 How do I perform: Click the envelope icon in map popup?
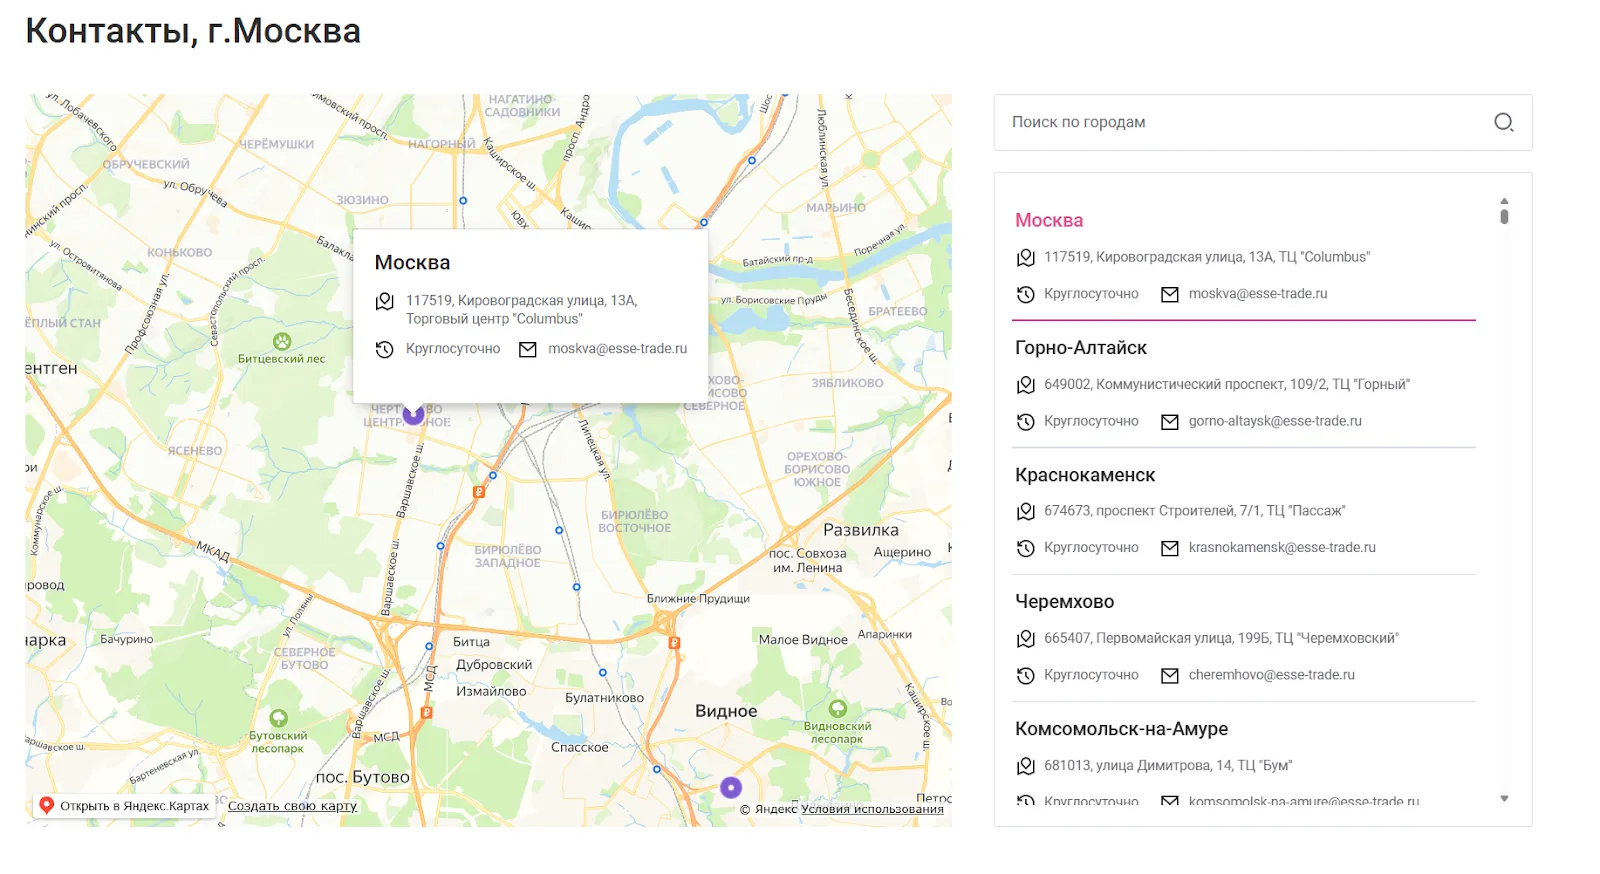(x=528, y=349)
